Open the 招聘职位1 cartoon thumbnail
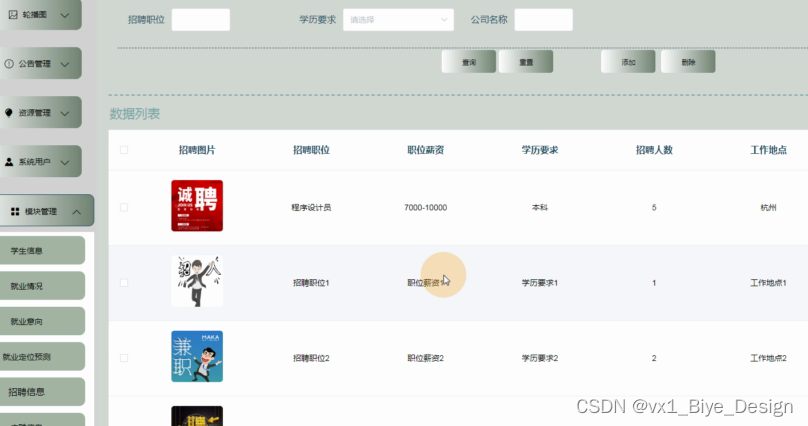 [197, 281]
